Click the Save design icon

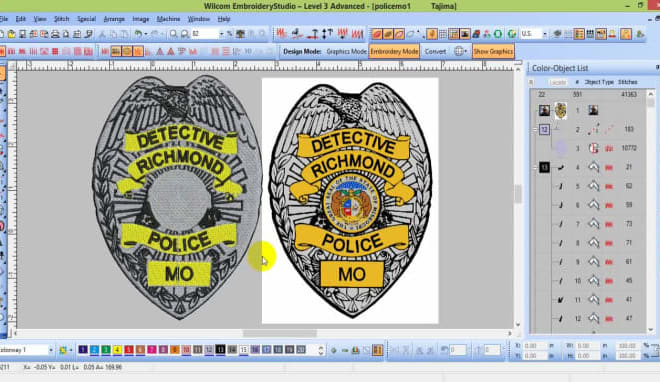tap(22, 34)
